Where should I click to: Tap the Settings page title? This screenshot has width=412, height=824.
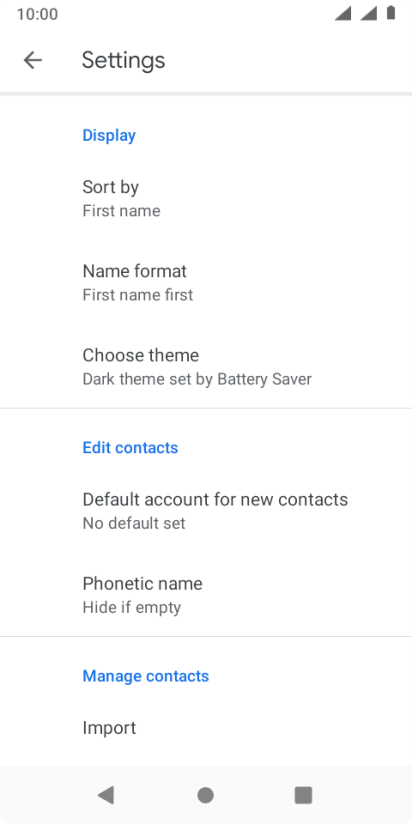coord(123,60)
